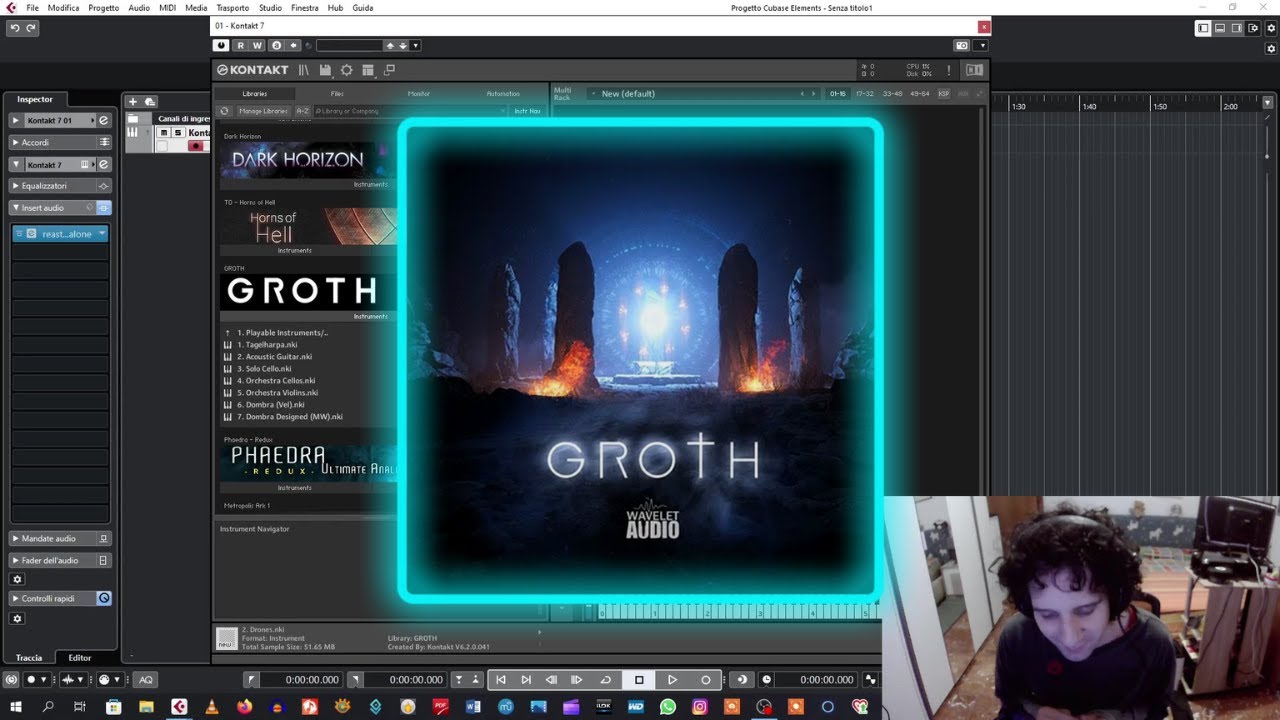Mute the Kontakt track
The height and width of the screenshot is (720, 1280).
165,132
